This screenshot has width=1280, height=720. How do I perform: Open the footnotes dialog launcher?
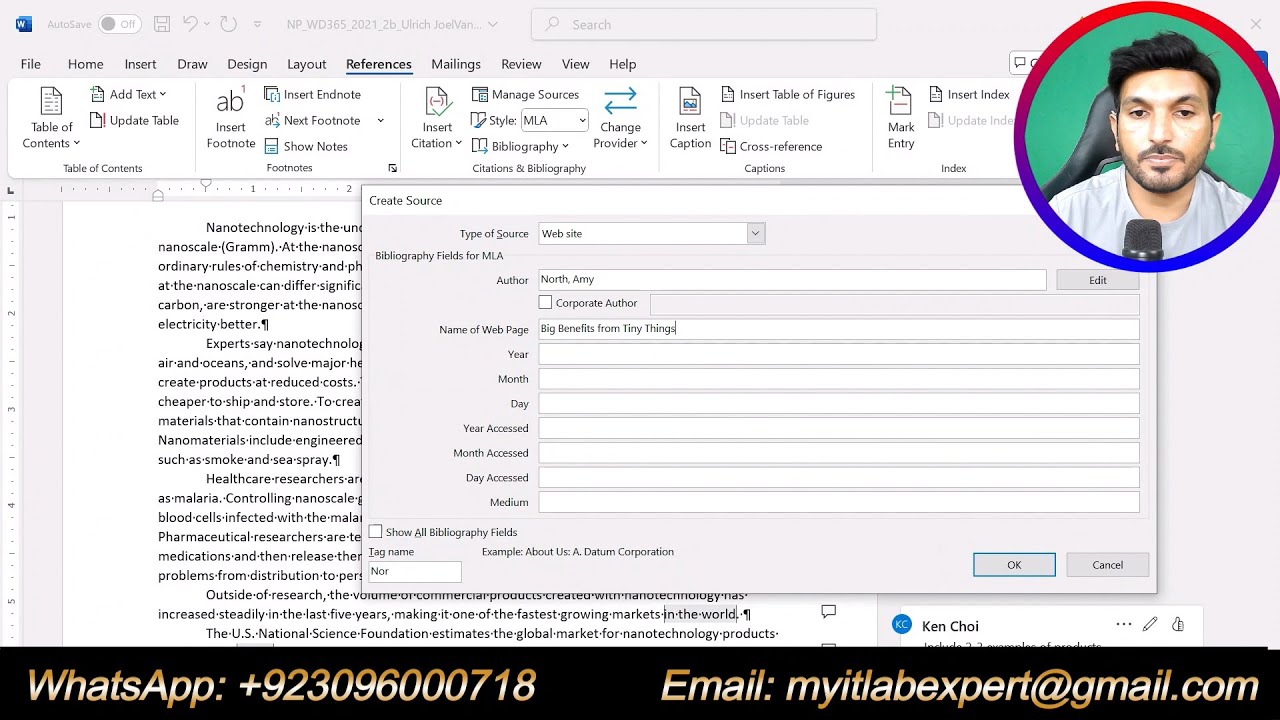click(392, 168)
